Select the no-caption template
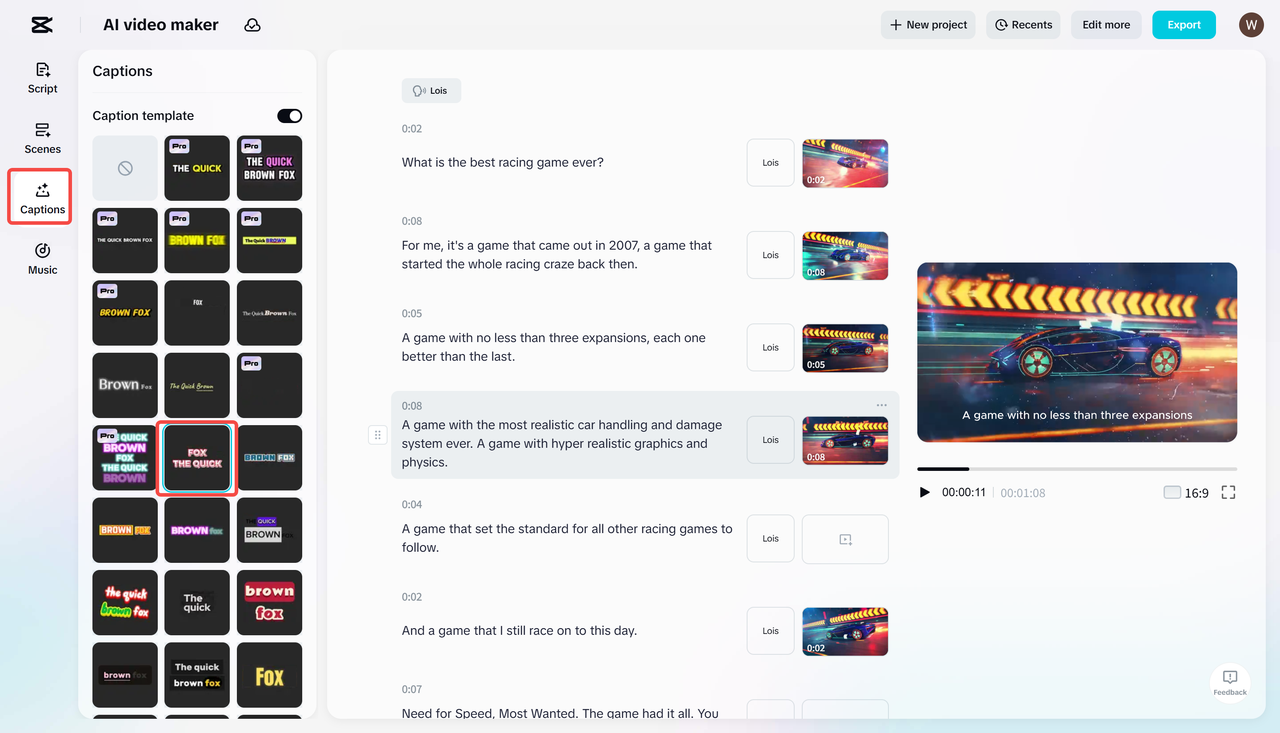 pos(125,168)
